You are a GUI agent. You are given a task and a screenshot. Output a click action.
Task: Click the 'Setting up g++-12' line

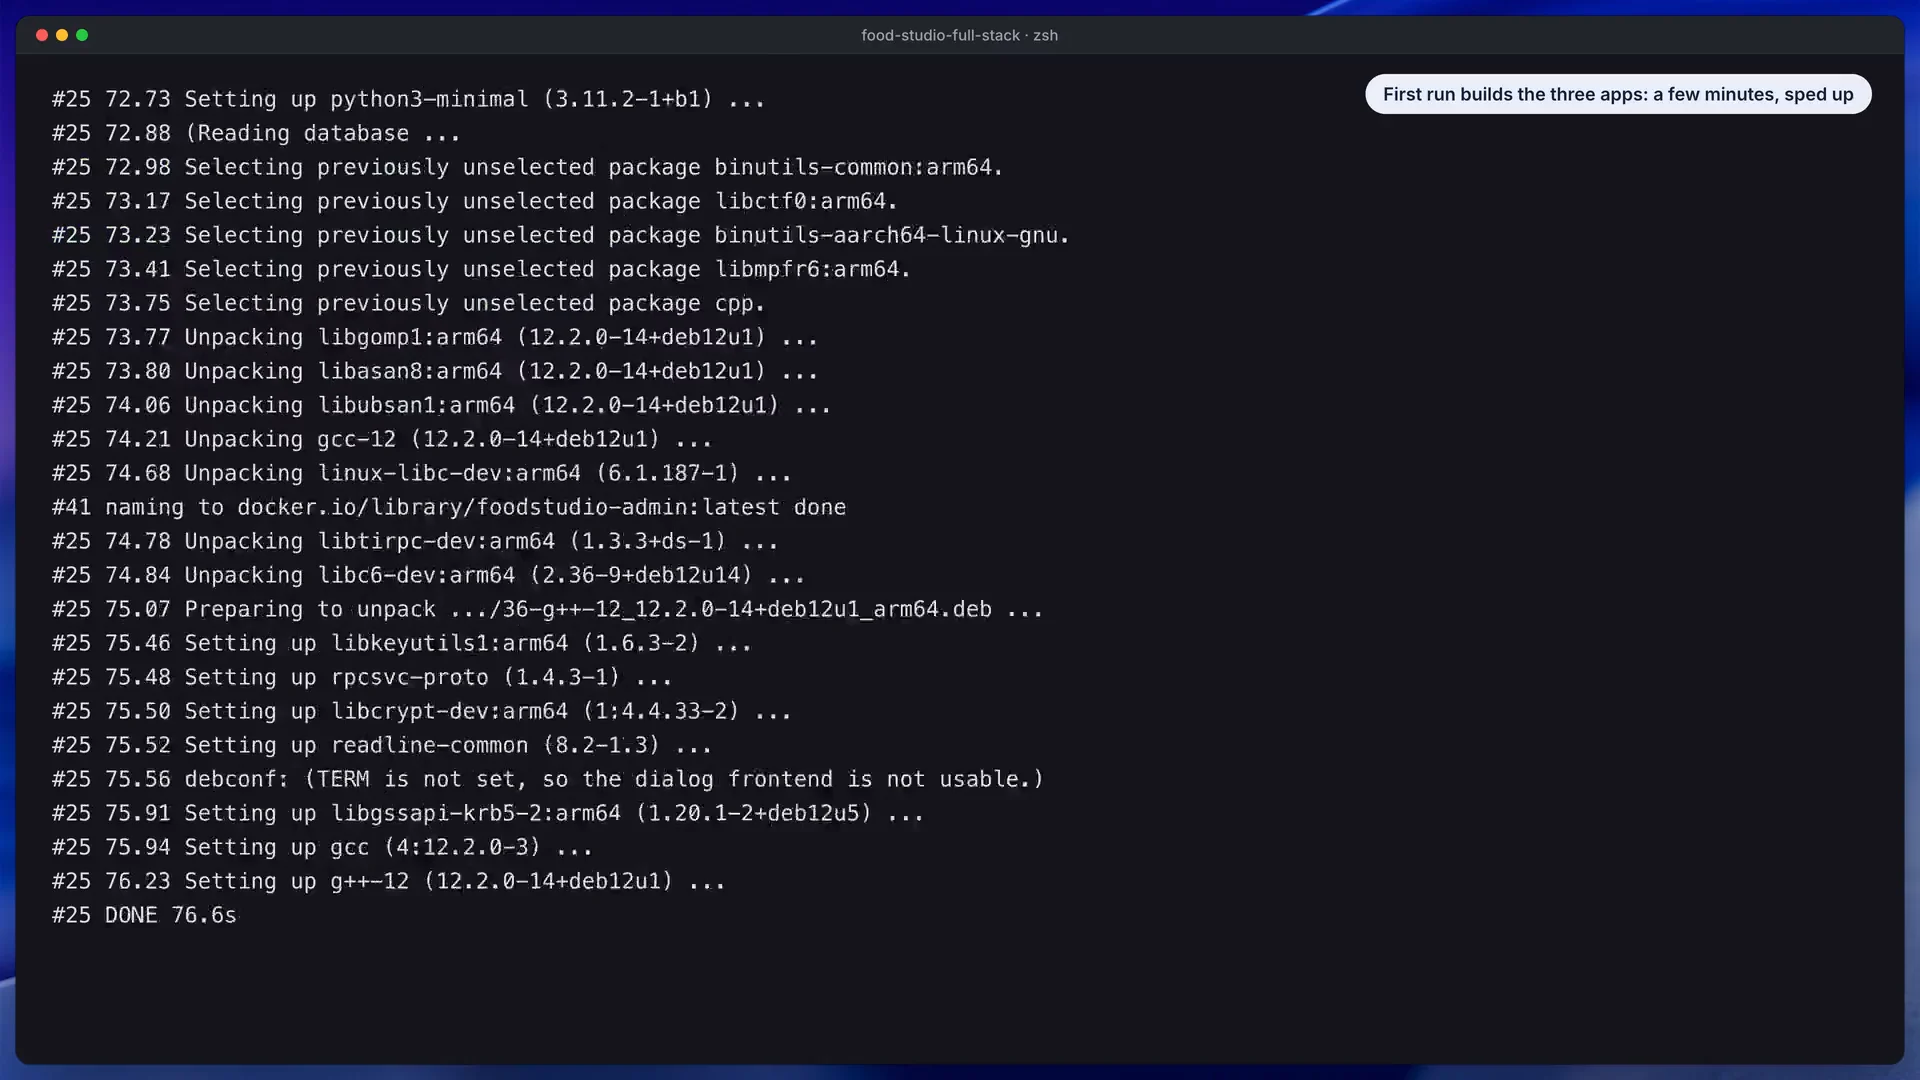[388, 881]
